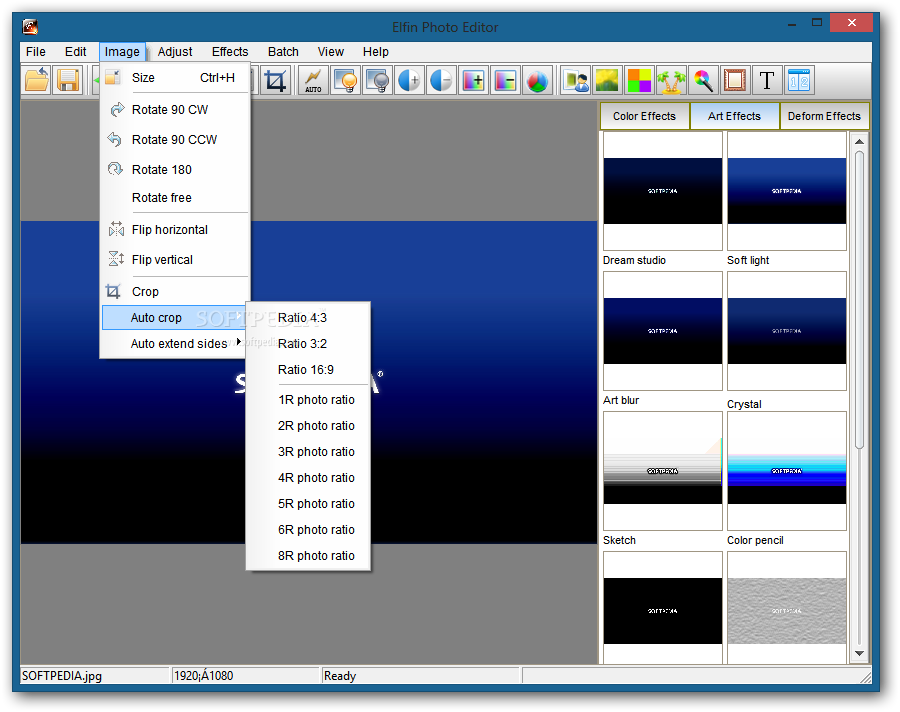Screen dimensions: 900x712
Task: Click the portrait person photo icon
Action: tap(576, 80)
